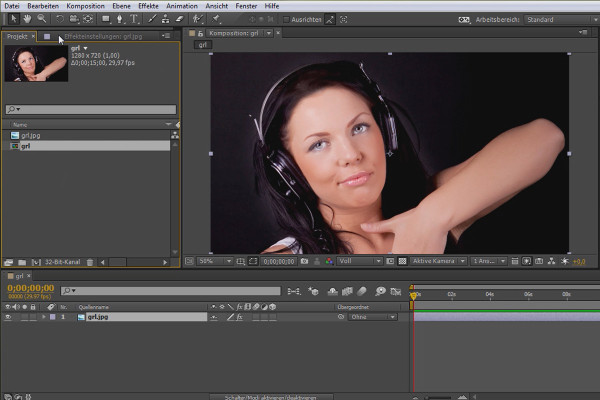
Task: Switch to Effekteinstellungen: grl.jpg tab
Action: tap(103, 36)
